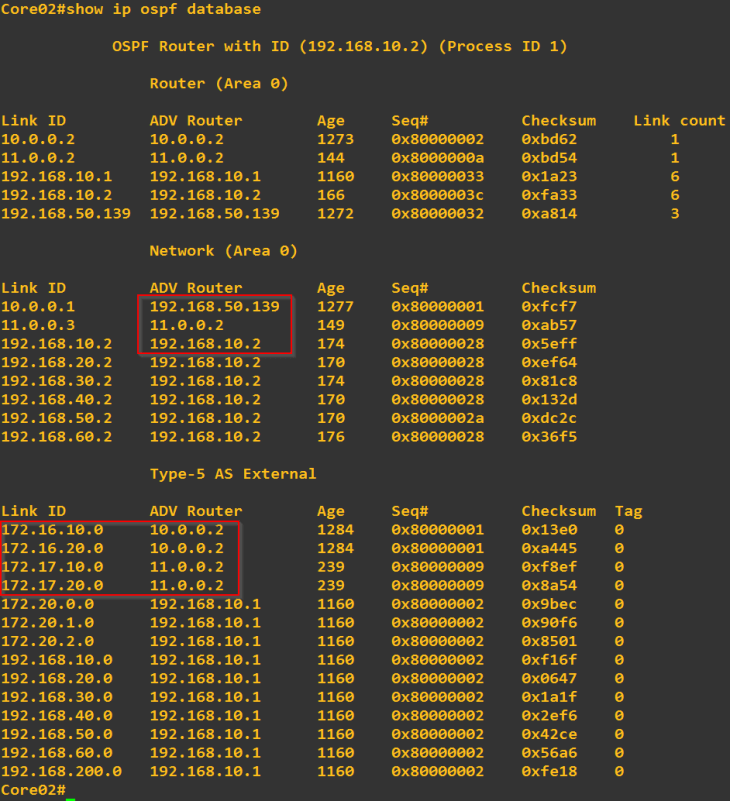Click the sequence number 0x8000003c

pos(437,195)
